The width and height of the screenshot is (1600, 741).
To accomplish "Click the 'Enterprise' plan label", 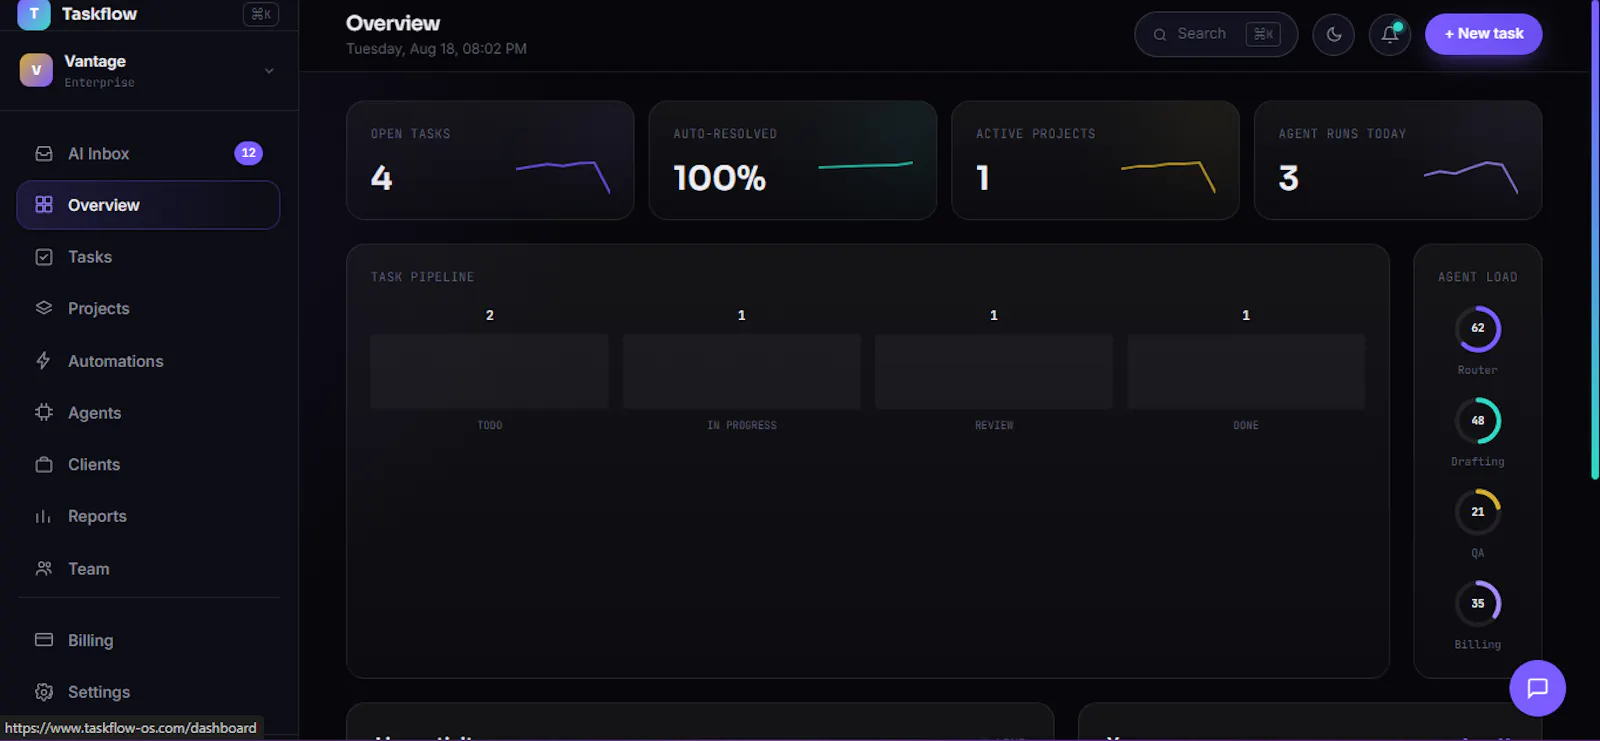I will (x=99, y=83).
